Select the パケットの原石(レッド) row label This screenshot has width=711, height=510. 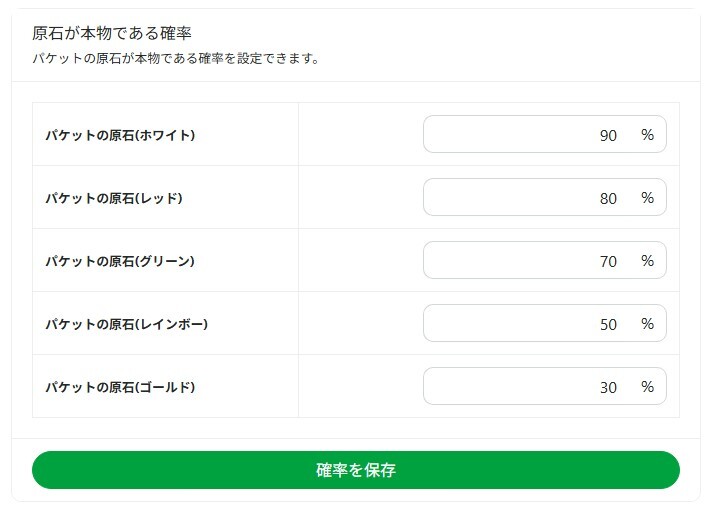click(114, 198)
